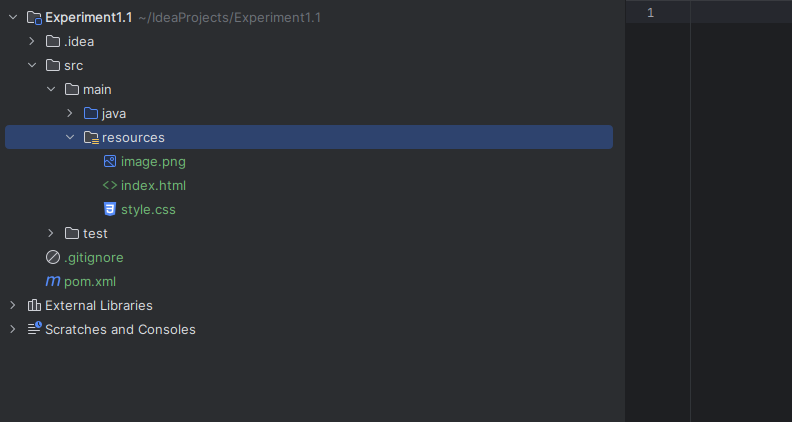Viewport: 792px width, 422px height.
Task: Click the CSS3 icon for style.css
Action: (x=110, y=209)
